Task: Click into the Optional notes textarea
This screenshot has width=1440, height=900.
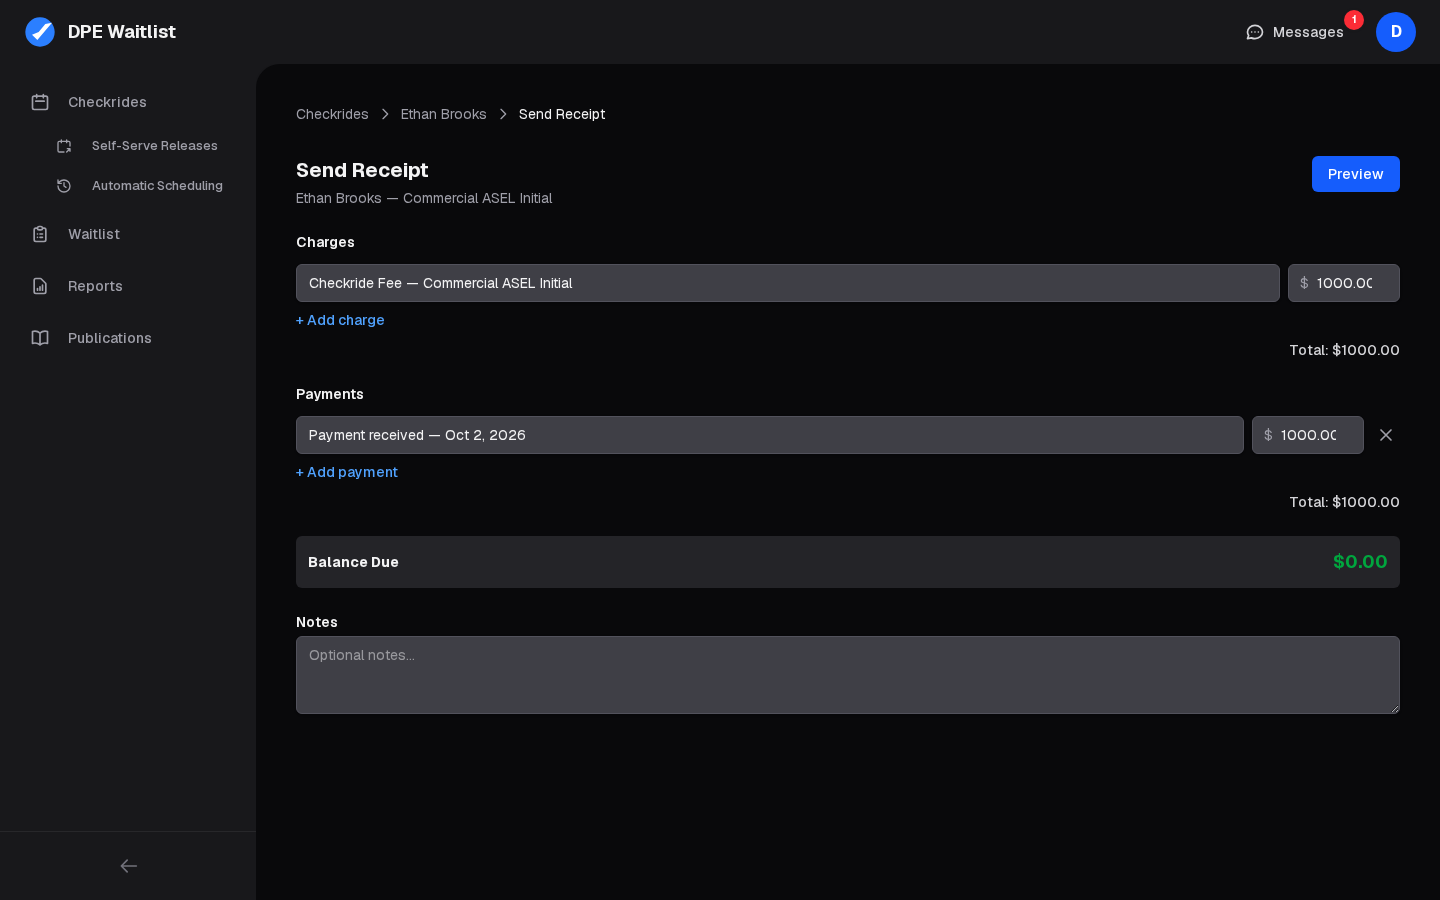Action: pyautogui.click(x=848, y=675)
